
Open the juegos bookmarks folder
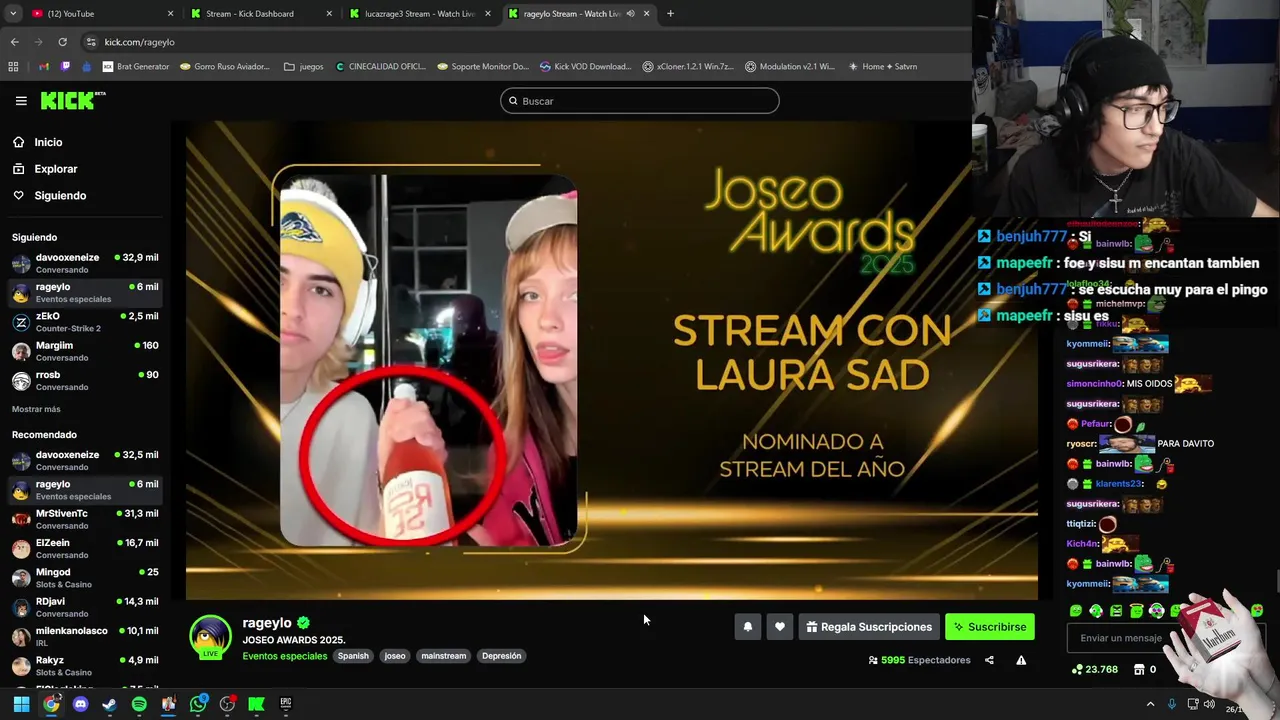tap(304, 67)
